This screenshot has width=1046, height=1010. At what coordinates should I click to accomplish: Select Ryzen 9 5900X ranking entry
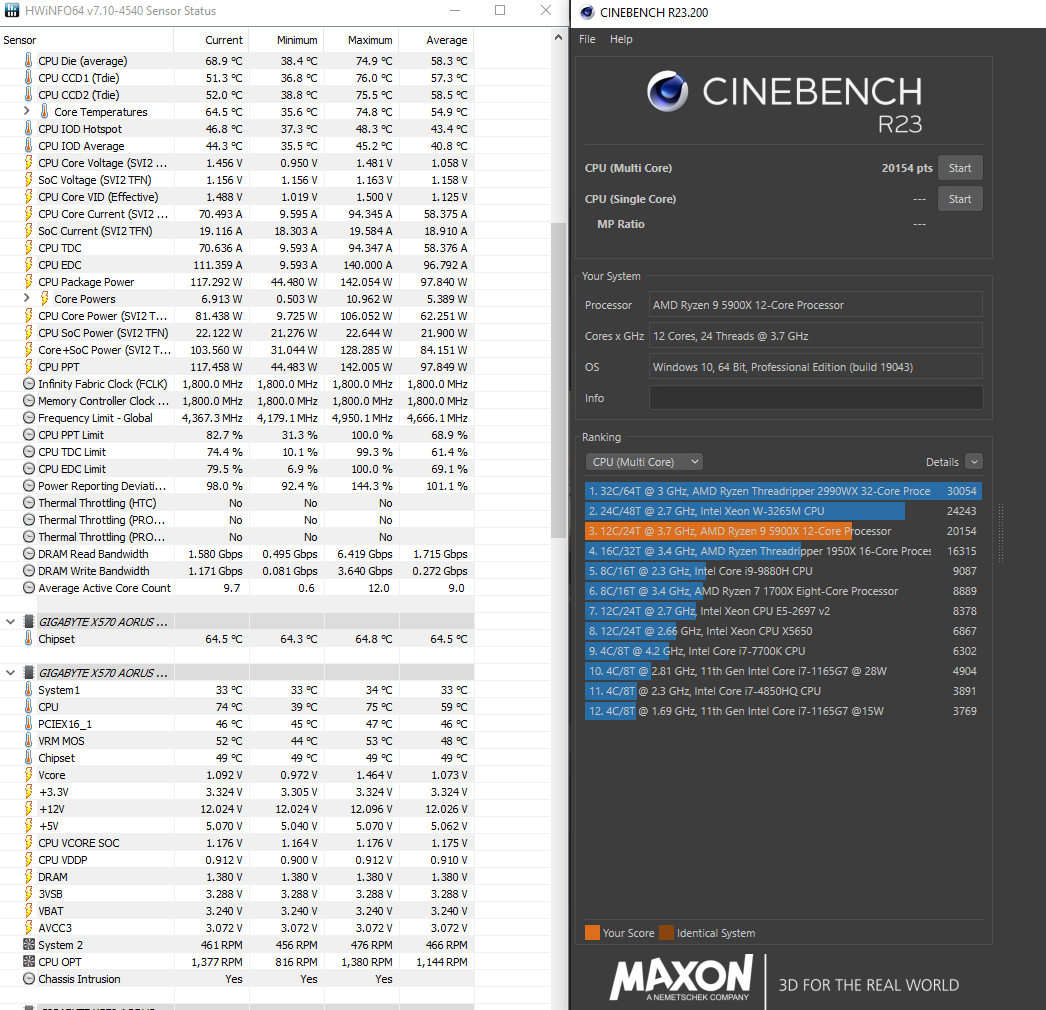pos(782,531)
